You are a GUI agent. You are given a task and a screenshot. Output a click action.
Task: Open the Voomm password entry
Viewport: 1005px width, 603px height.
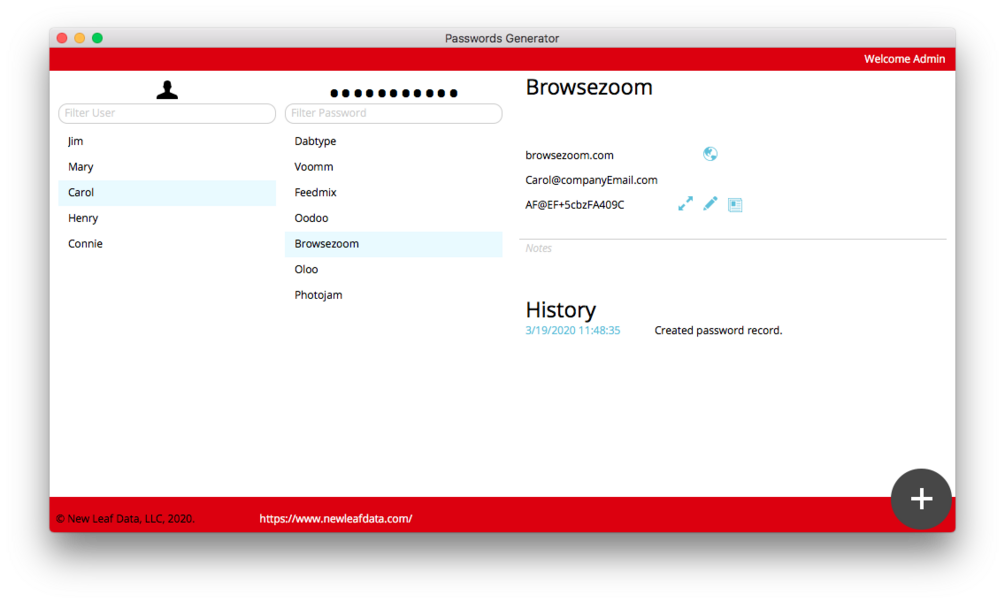[394, 167]
